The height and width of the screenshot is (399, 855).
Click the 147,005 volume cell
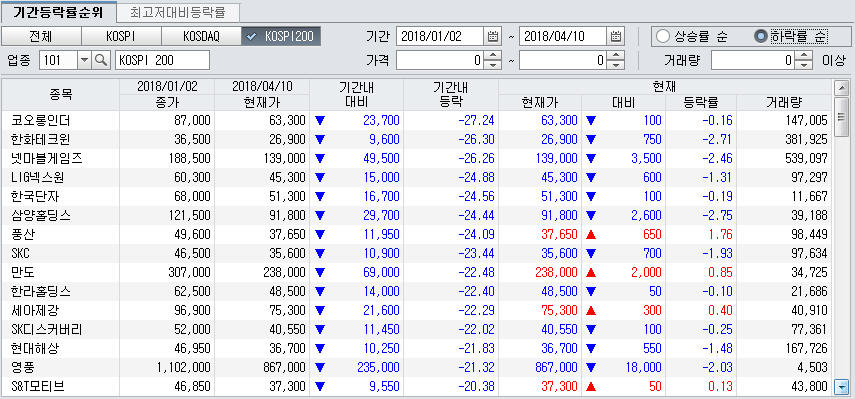(805, 120)
